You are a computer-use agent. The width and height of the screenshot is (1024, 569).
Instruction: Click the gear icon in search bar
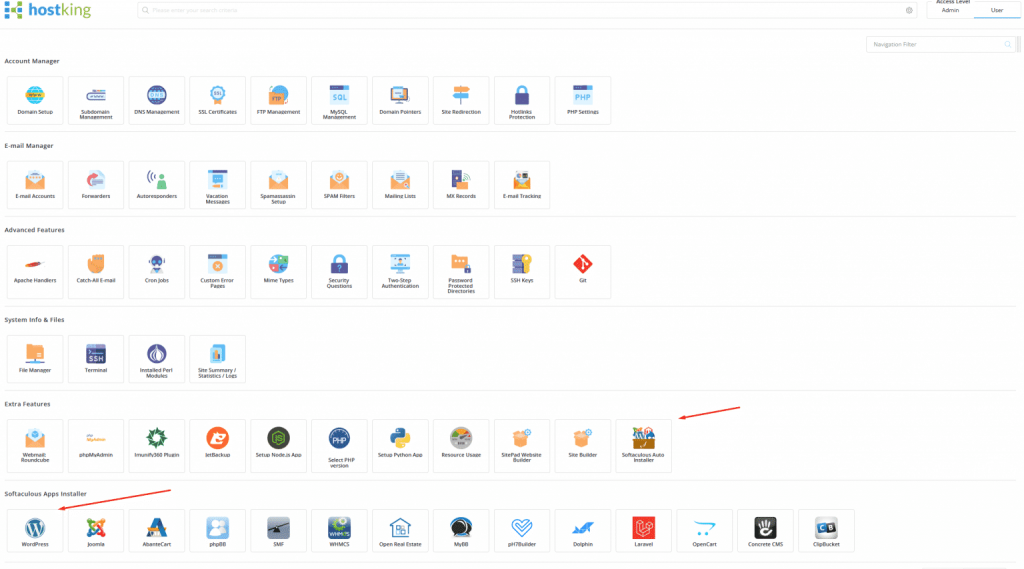[909, 10]
